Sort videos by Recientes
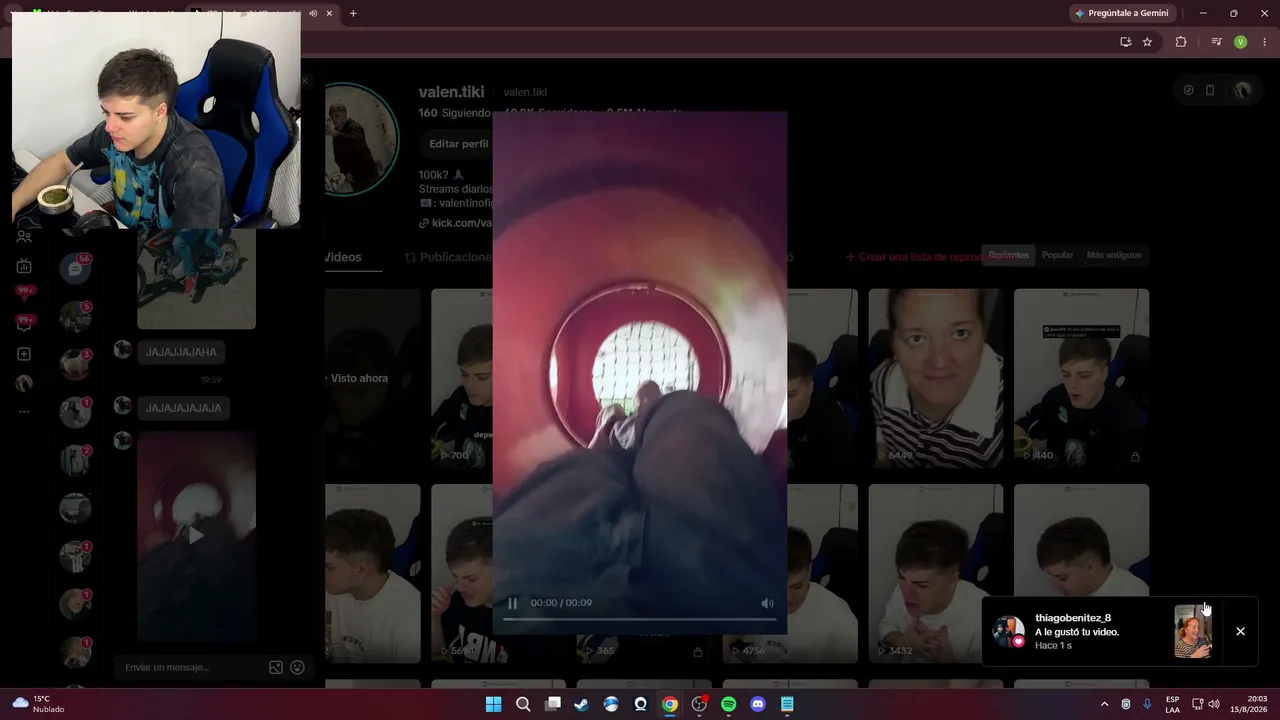The width and height of the screenshot is (1280, 720). [x=1008, y=255]
